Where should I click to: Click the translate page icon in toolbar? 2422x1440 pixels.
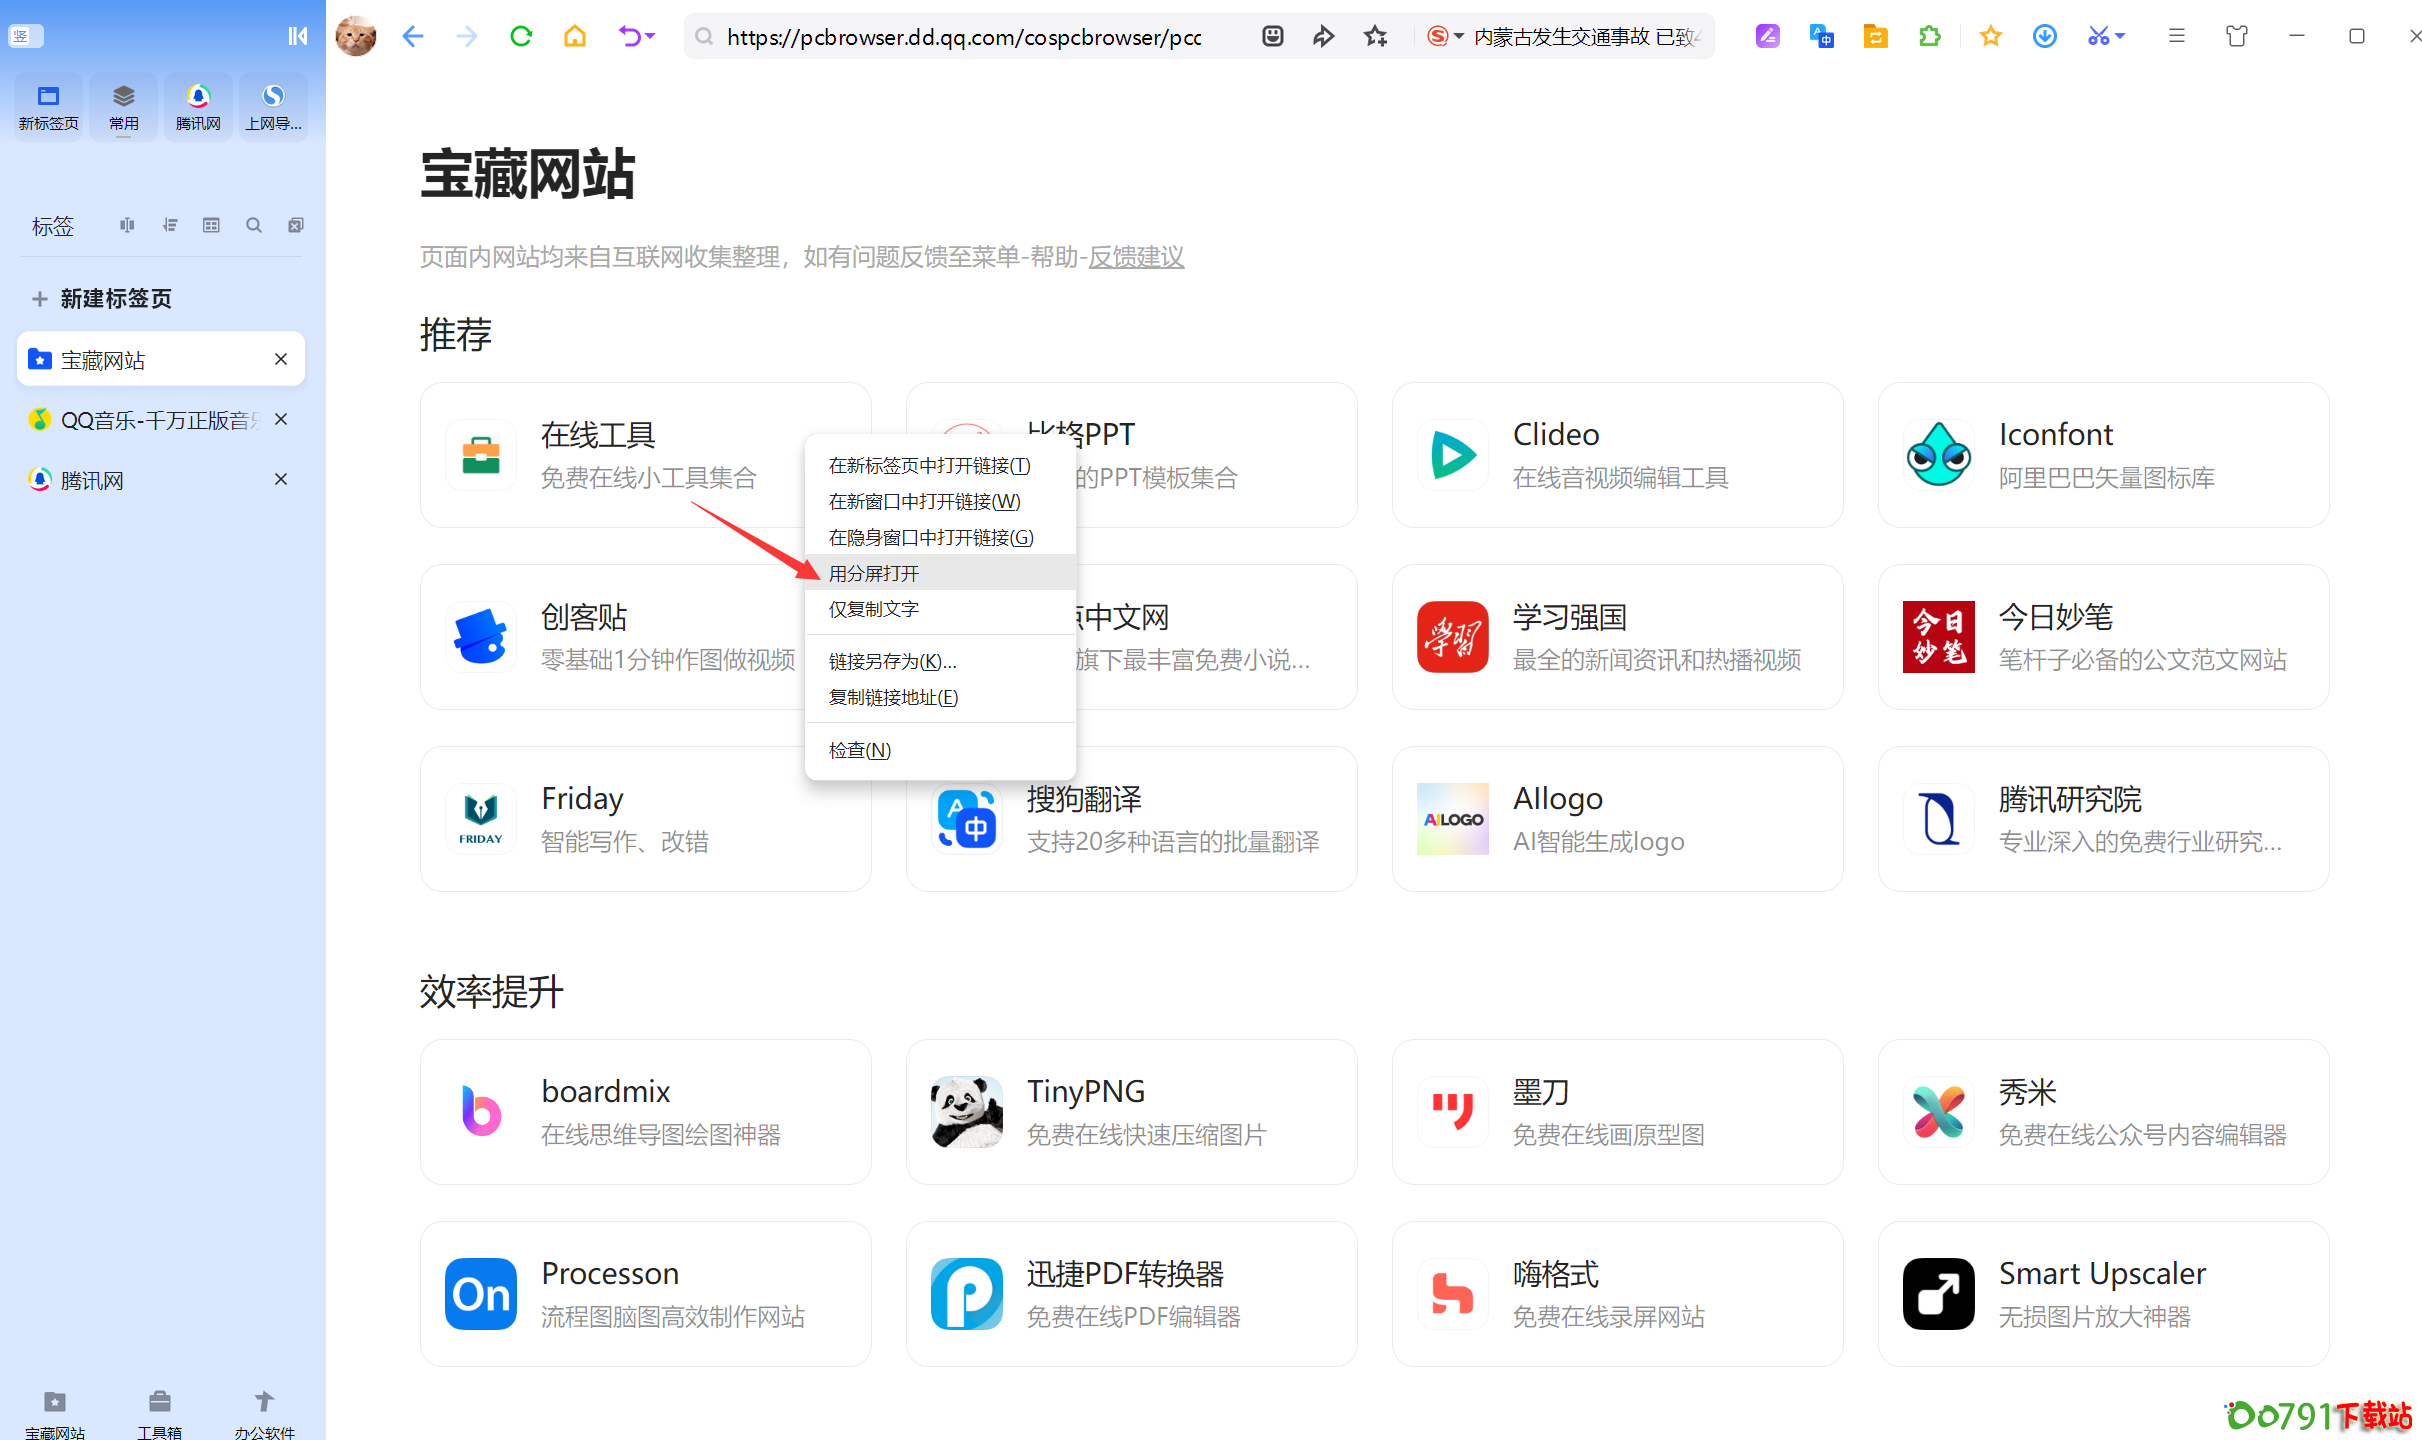click(x=1821, y=37)
